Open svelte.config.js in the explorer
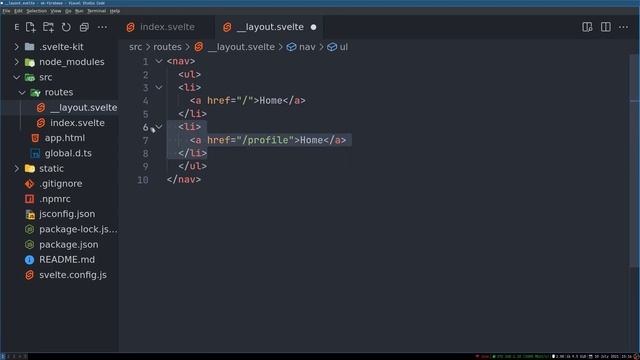This screenshot has width=640, height=360. [73, 275]
